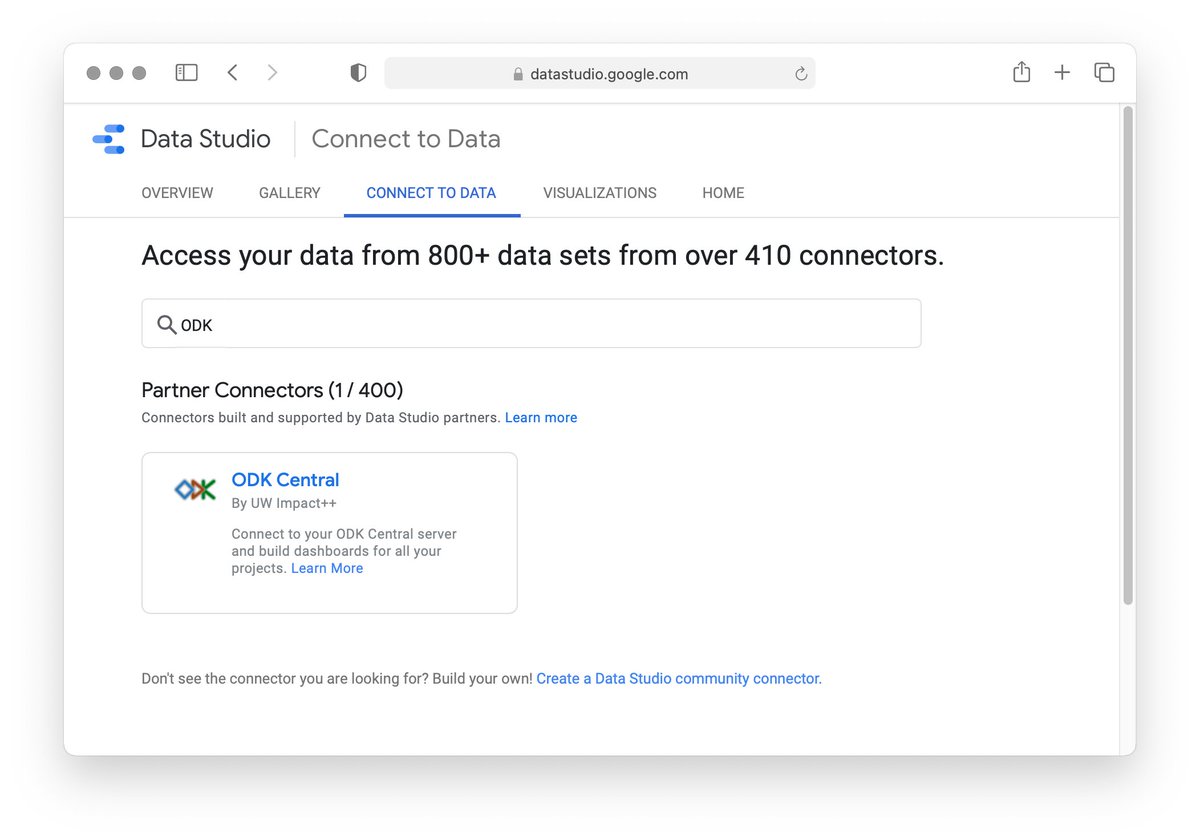Select the Overview tab

tap(177, 192)
